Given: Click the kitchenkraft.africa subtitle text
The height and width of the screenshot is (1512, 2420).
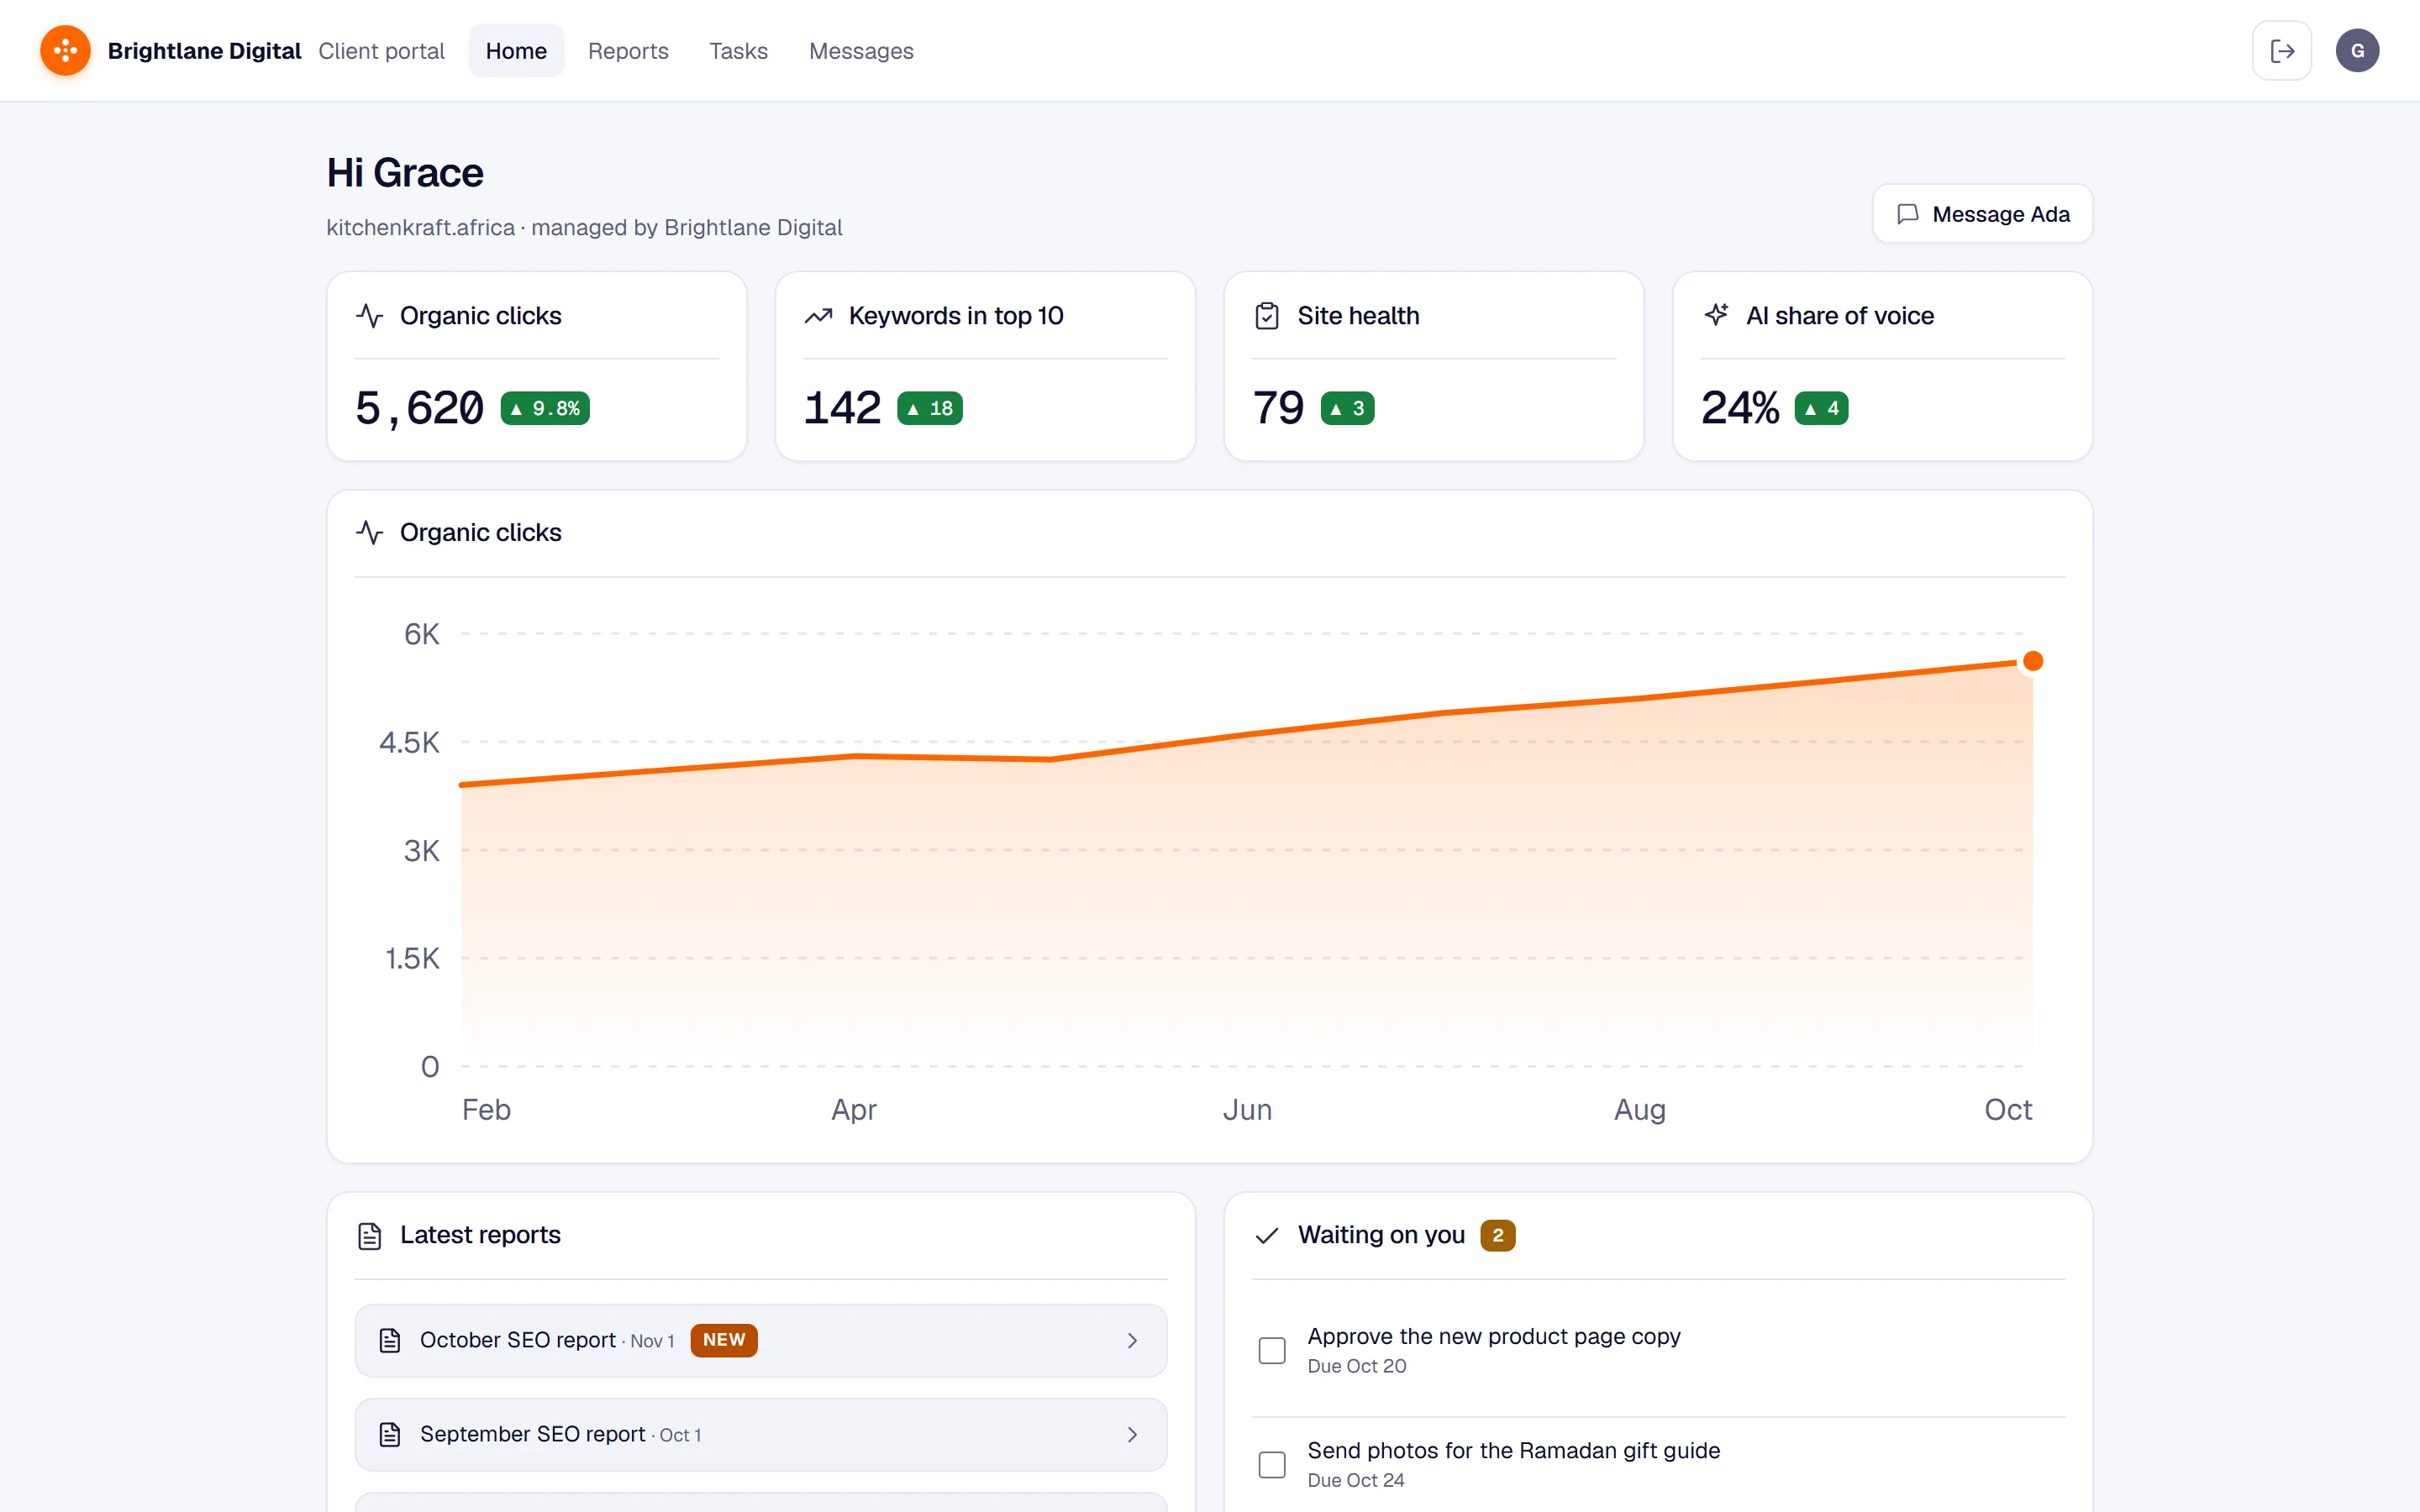Looking at the screenshot, I should coord(584,228).
